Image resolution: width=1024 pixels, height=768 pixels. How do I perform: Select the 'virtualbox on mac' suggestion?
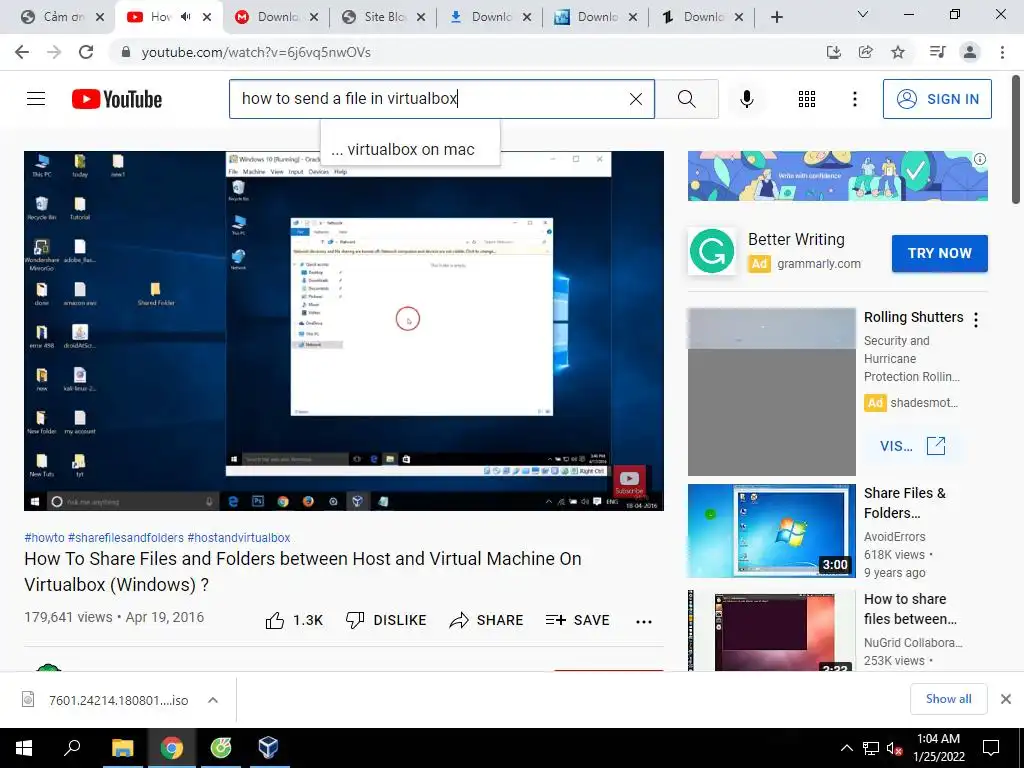click(x=410, y=150)
